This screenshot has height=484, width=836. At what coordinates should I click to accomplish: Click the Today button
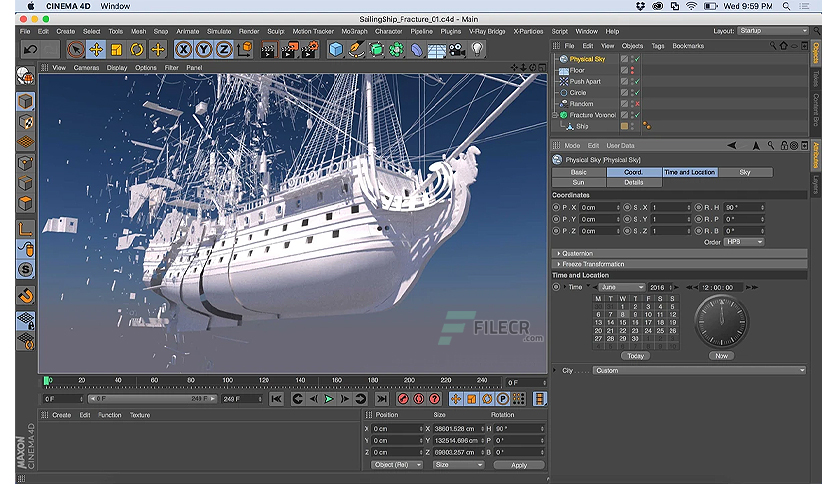pyautogui.click(x=636, y=356)
